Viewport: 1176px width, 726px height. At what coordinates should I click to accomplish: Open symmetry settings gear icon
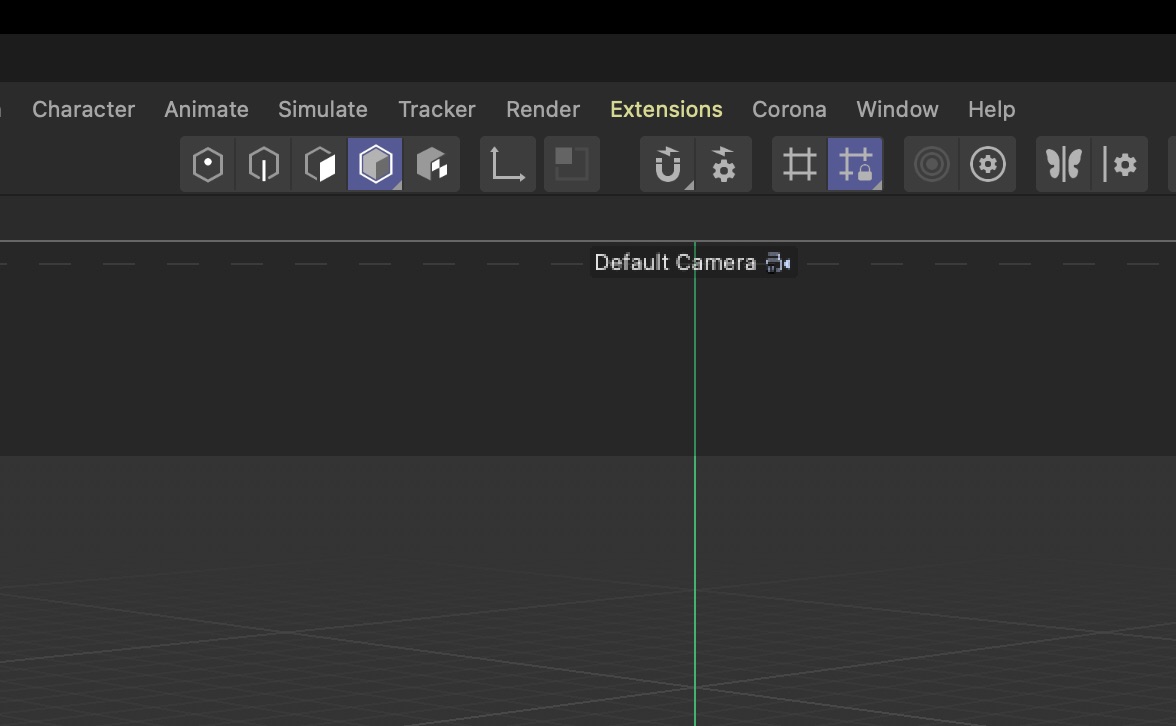(1120, 164)
